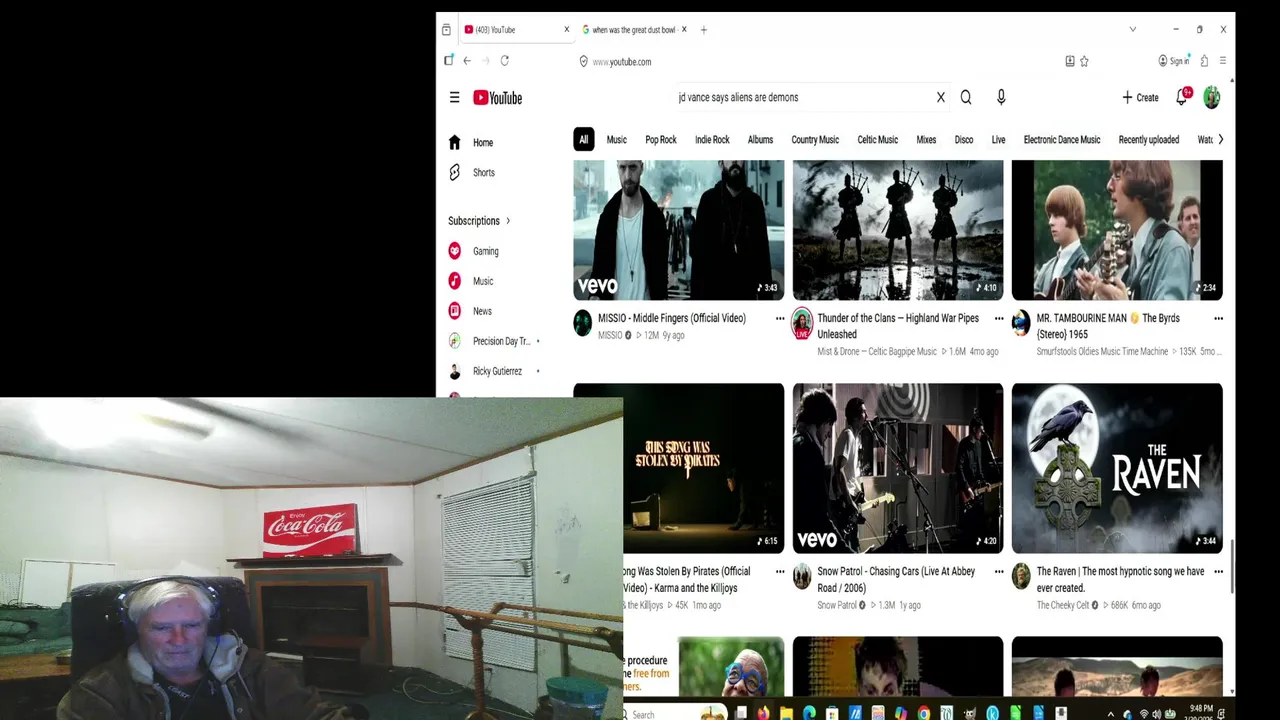
Task: Bookmark this page with the star icon
Action: pos(1084,61)
